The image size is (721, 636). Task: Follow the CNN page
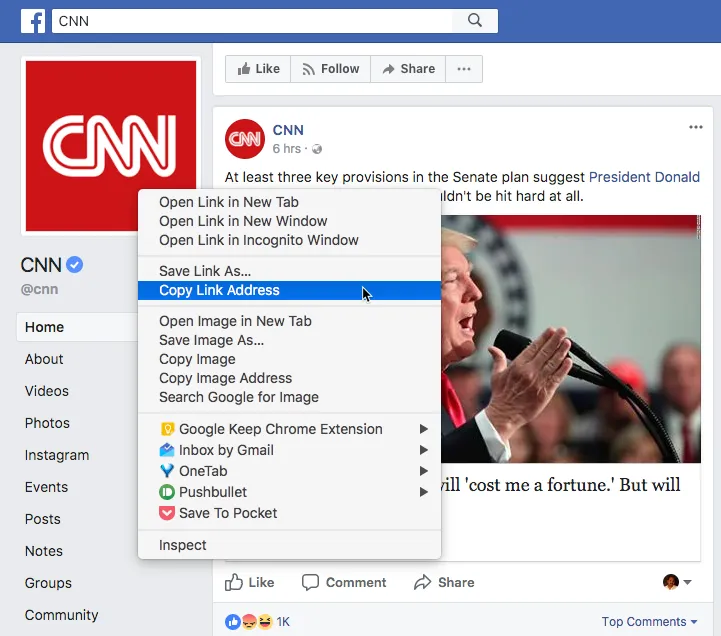[330, 69]
